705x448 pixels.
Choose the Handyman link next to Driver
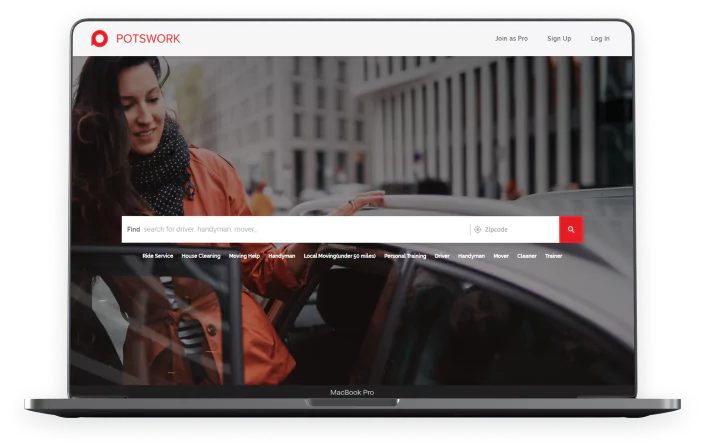[x=471, y=256]
